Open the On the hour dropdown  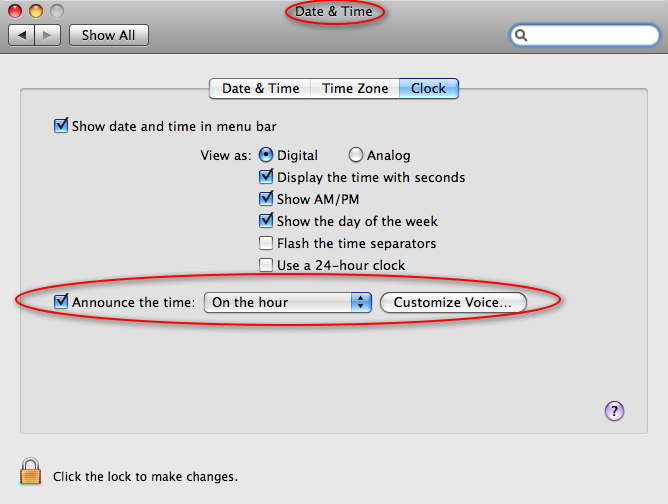coord(288,302)
